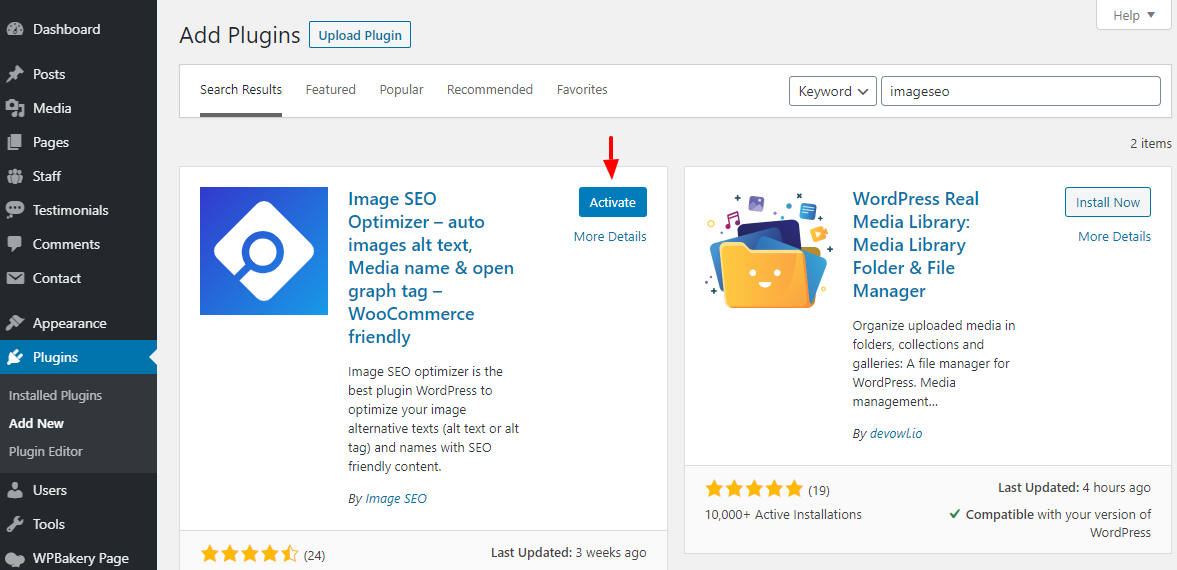Image resolution: width=1177 pixels, height=570 pixels.
Task: Click the Plugins plug icon
Action: tap(14, 357)
